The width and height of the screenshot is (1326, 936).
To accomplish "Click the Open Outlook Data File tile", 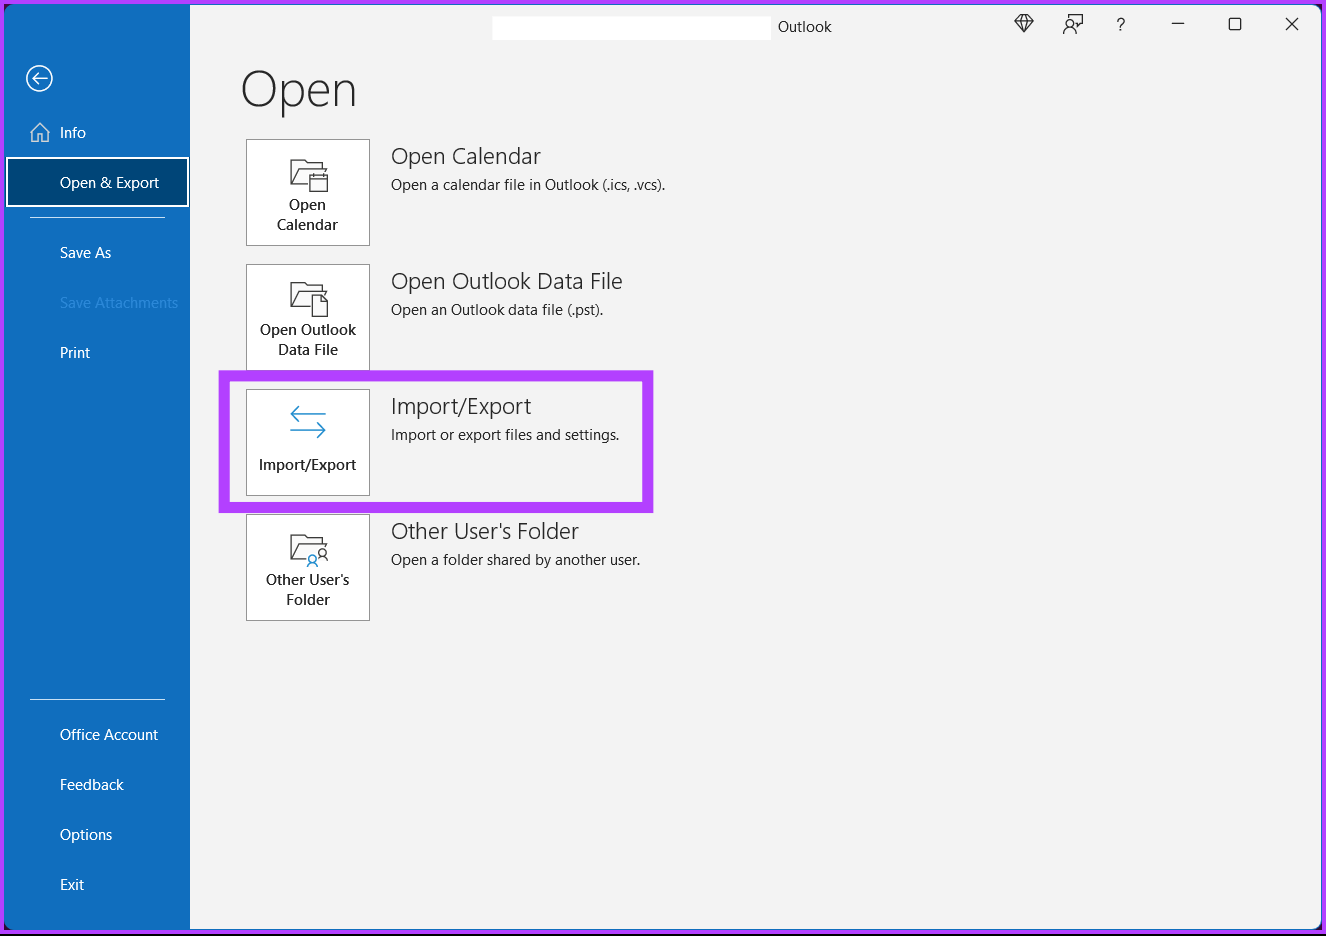I will tap(308, 317).
